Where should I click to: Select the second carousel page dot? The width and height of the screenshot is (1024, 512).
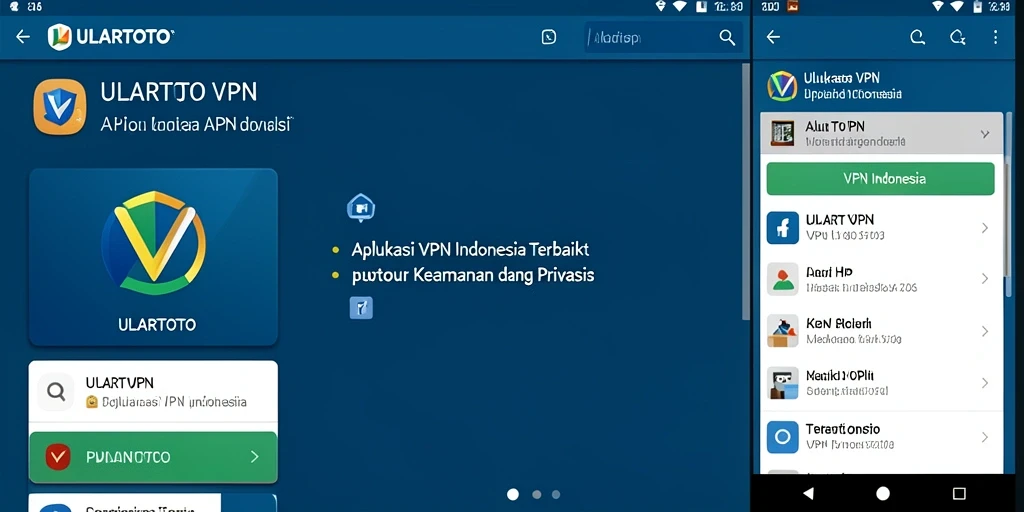537,494
